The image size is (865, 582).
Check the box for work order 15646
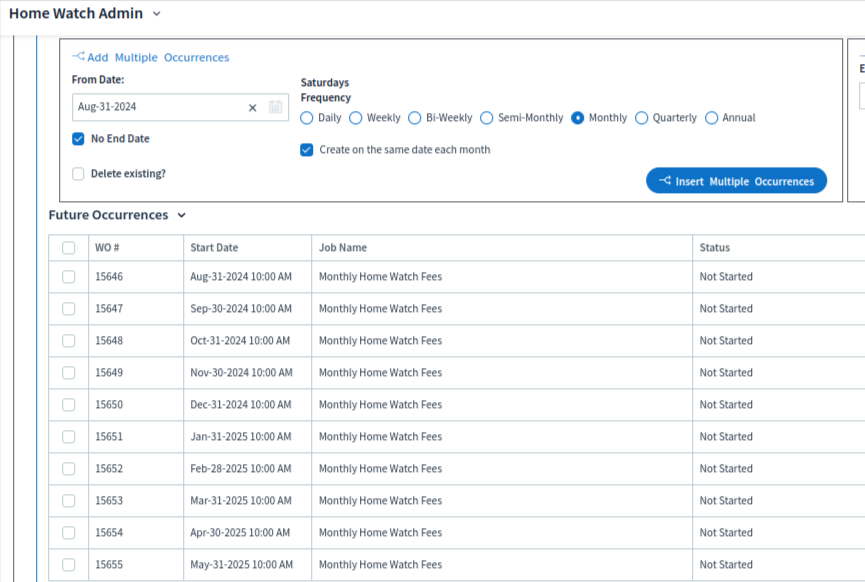[x=68, y=276]
